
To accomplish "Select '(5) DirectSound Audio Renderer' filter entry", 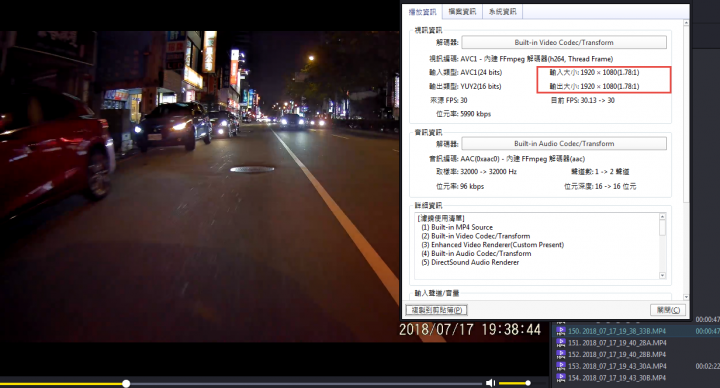I will coord(470,262).
